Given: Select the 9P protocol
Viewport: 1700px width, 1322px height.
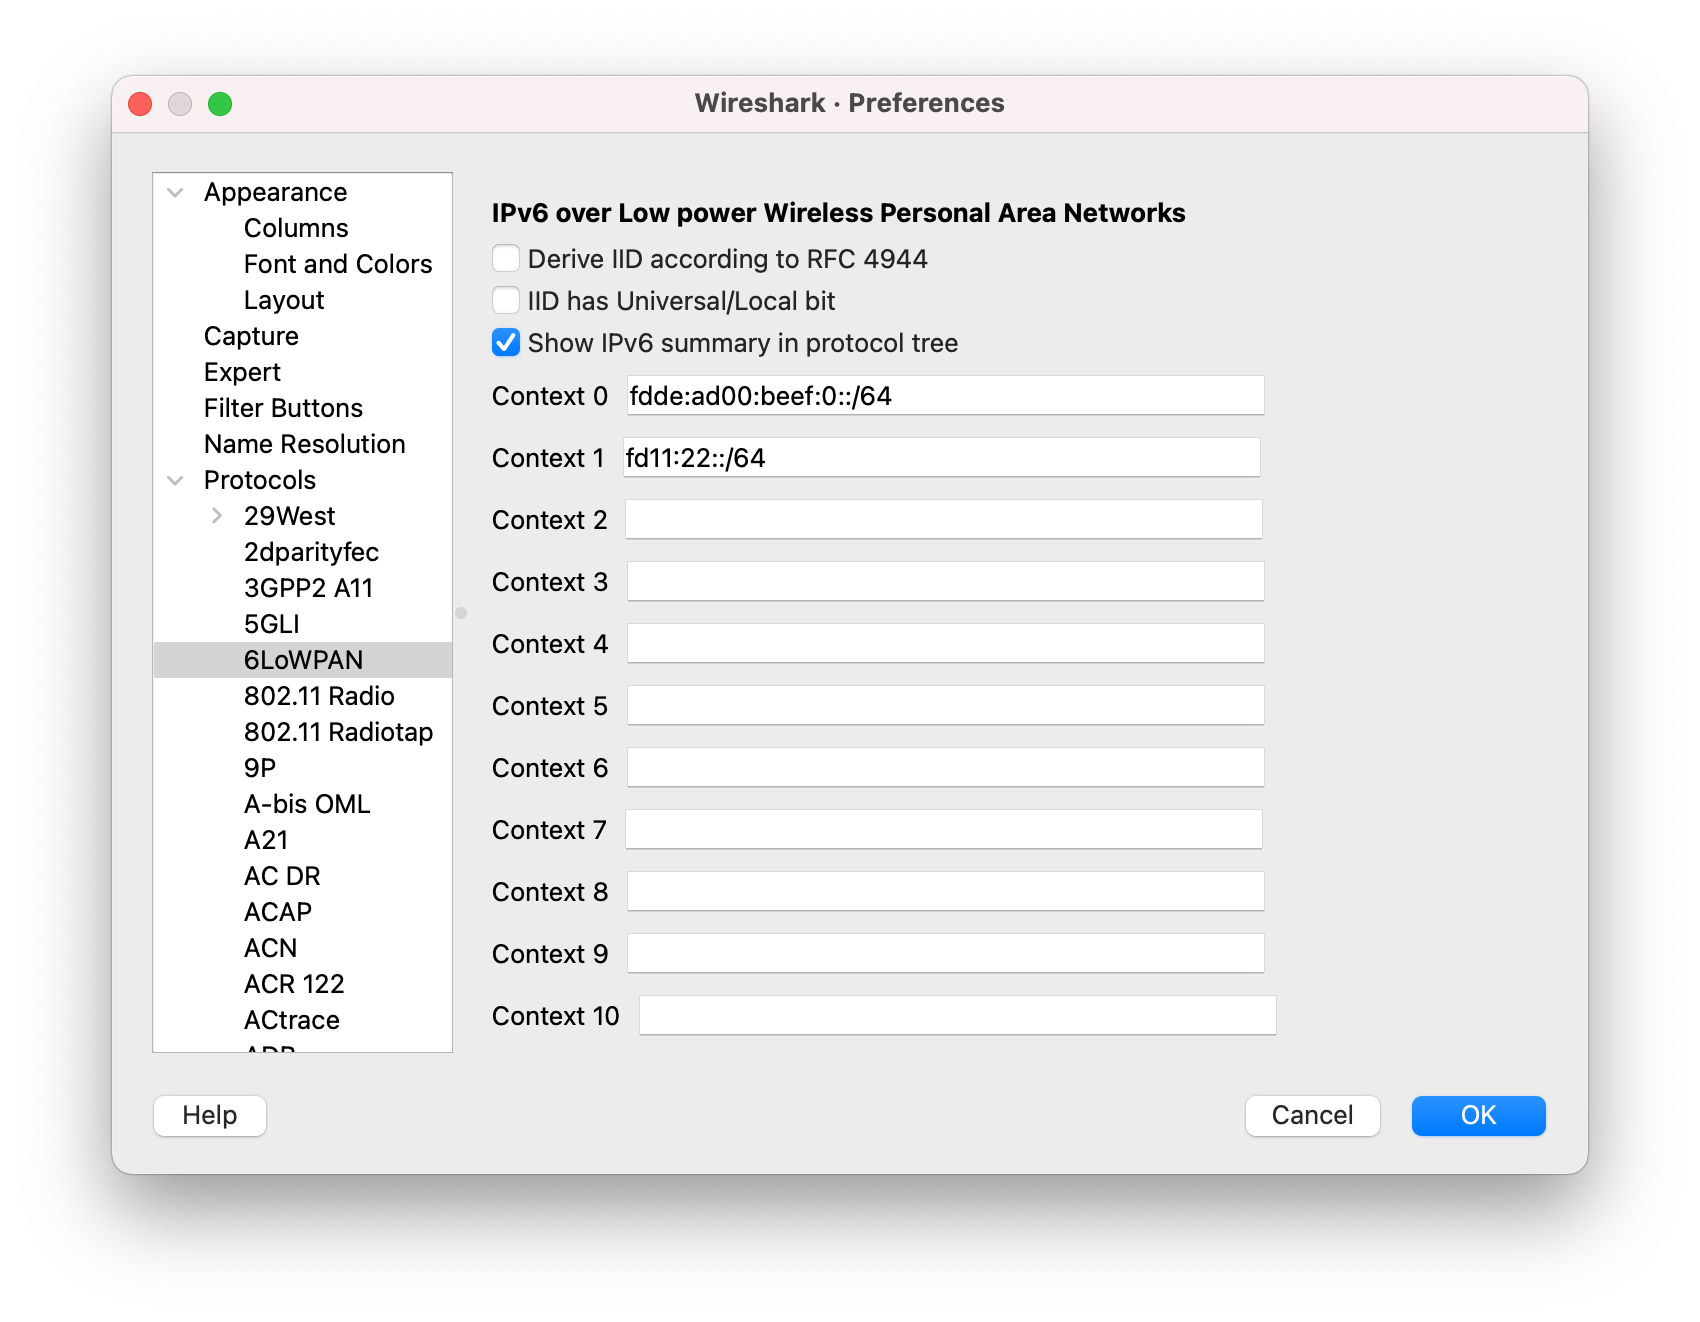Looking at the screenshot, I should (260, 768).
